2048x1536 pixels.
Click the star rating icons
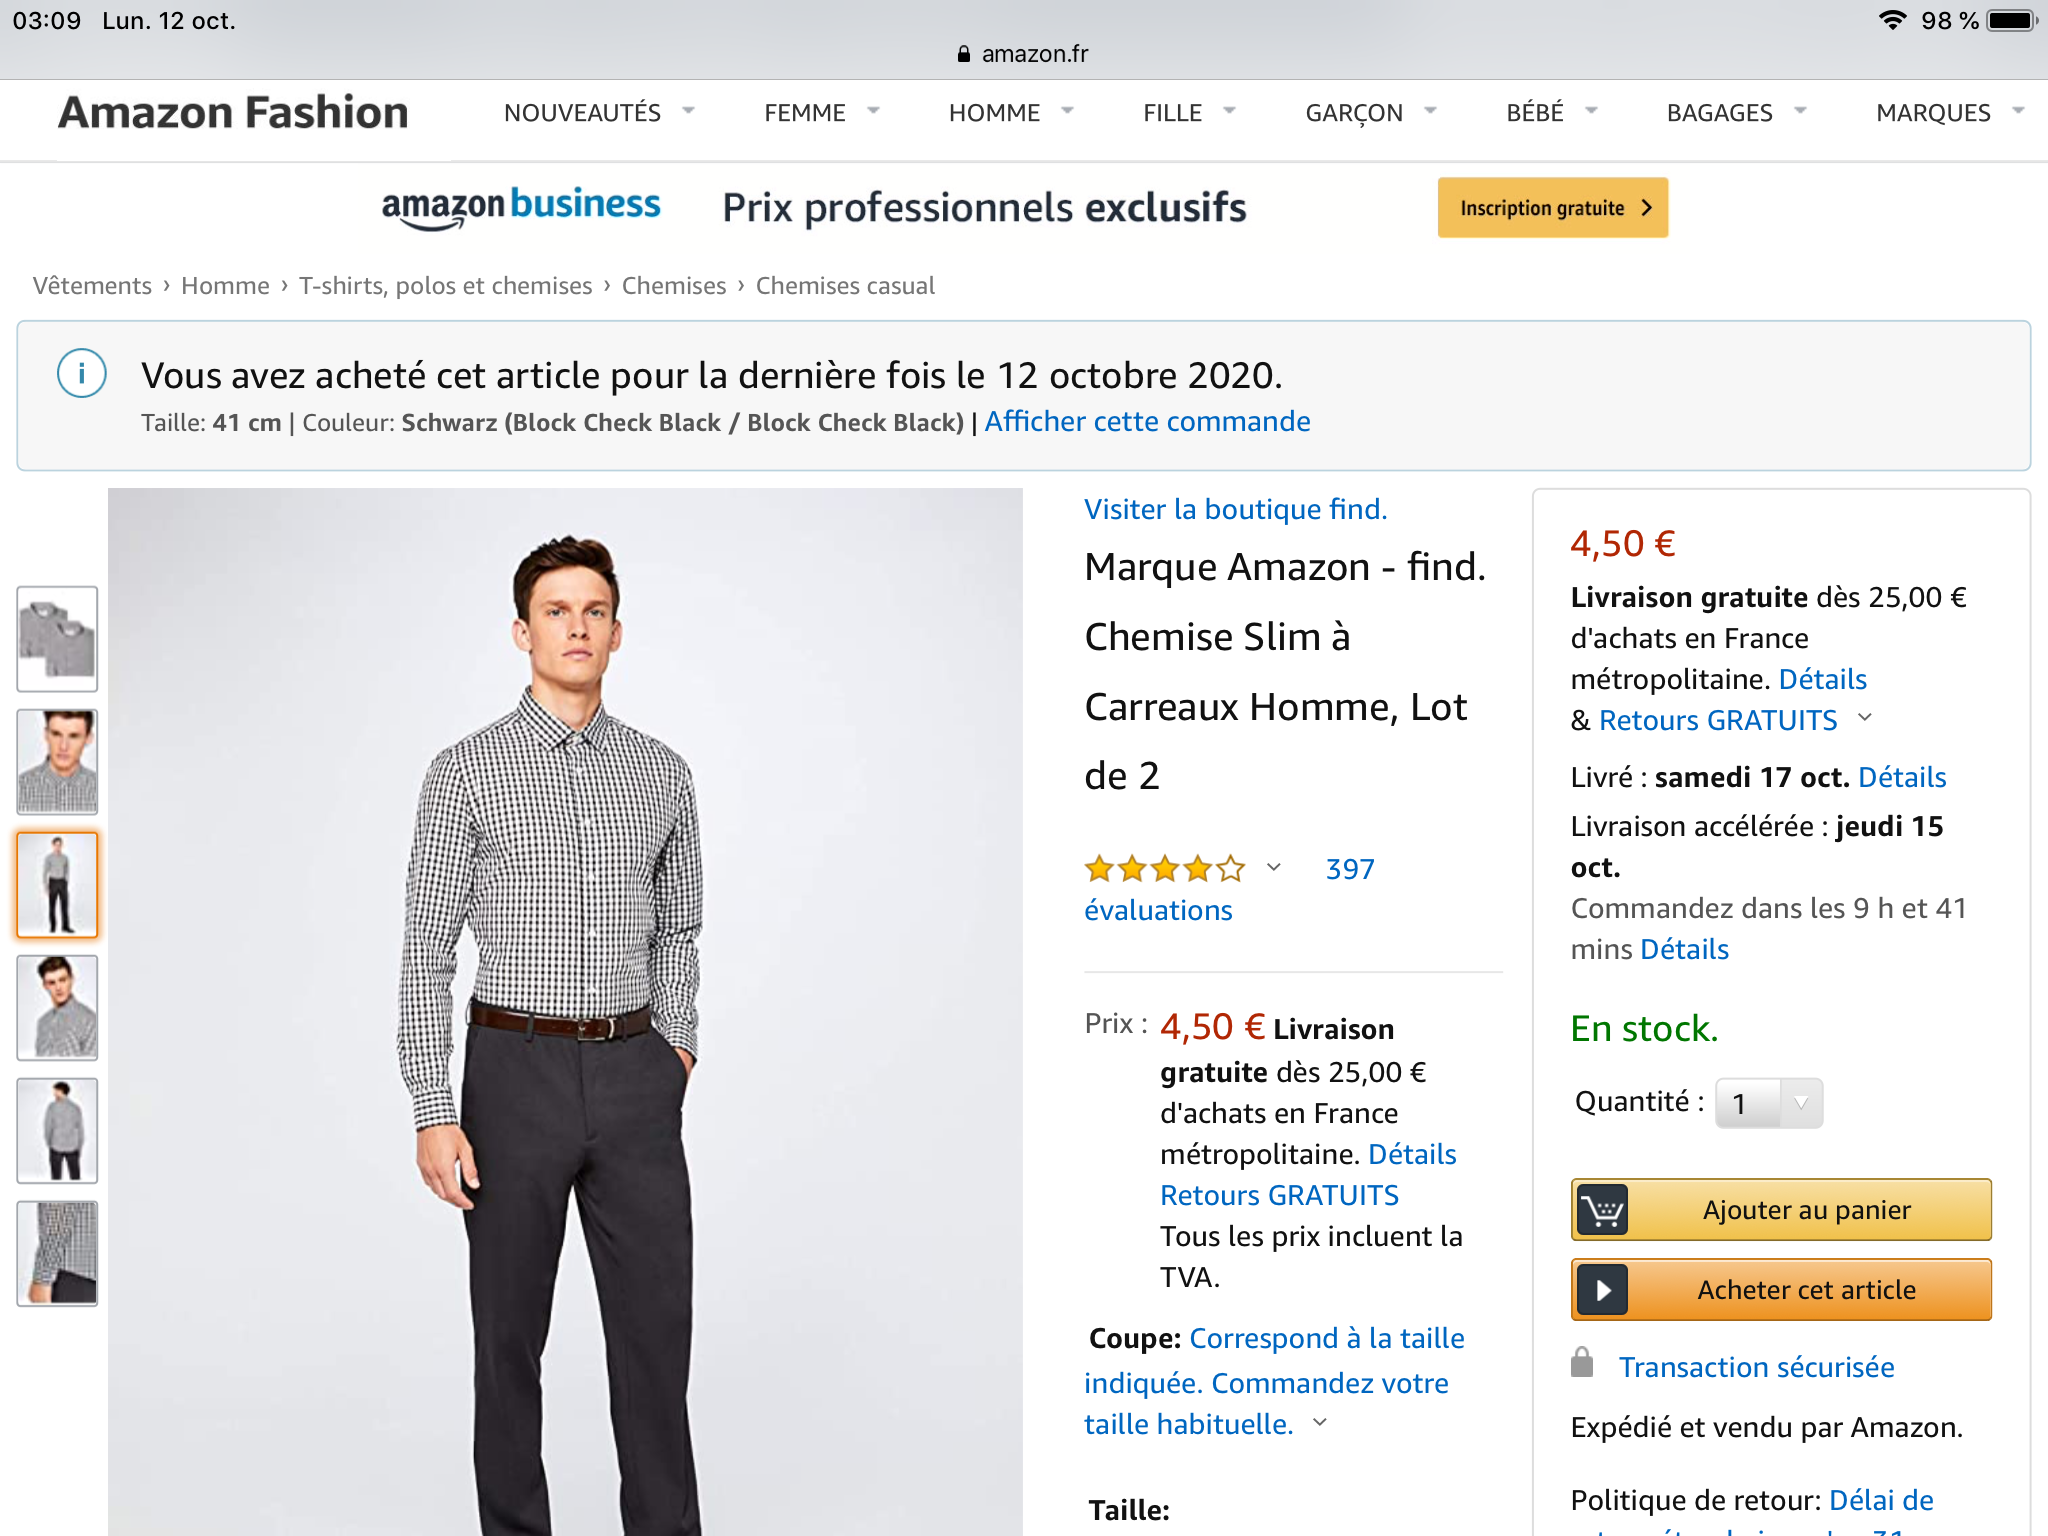coord(1165,869)
